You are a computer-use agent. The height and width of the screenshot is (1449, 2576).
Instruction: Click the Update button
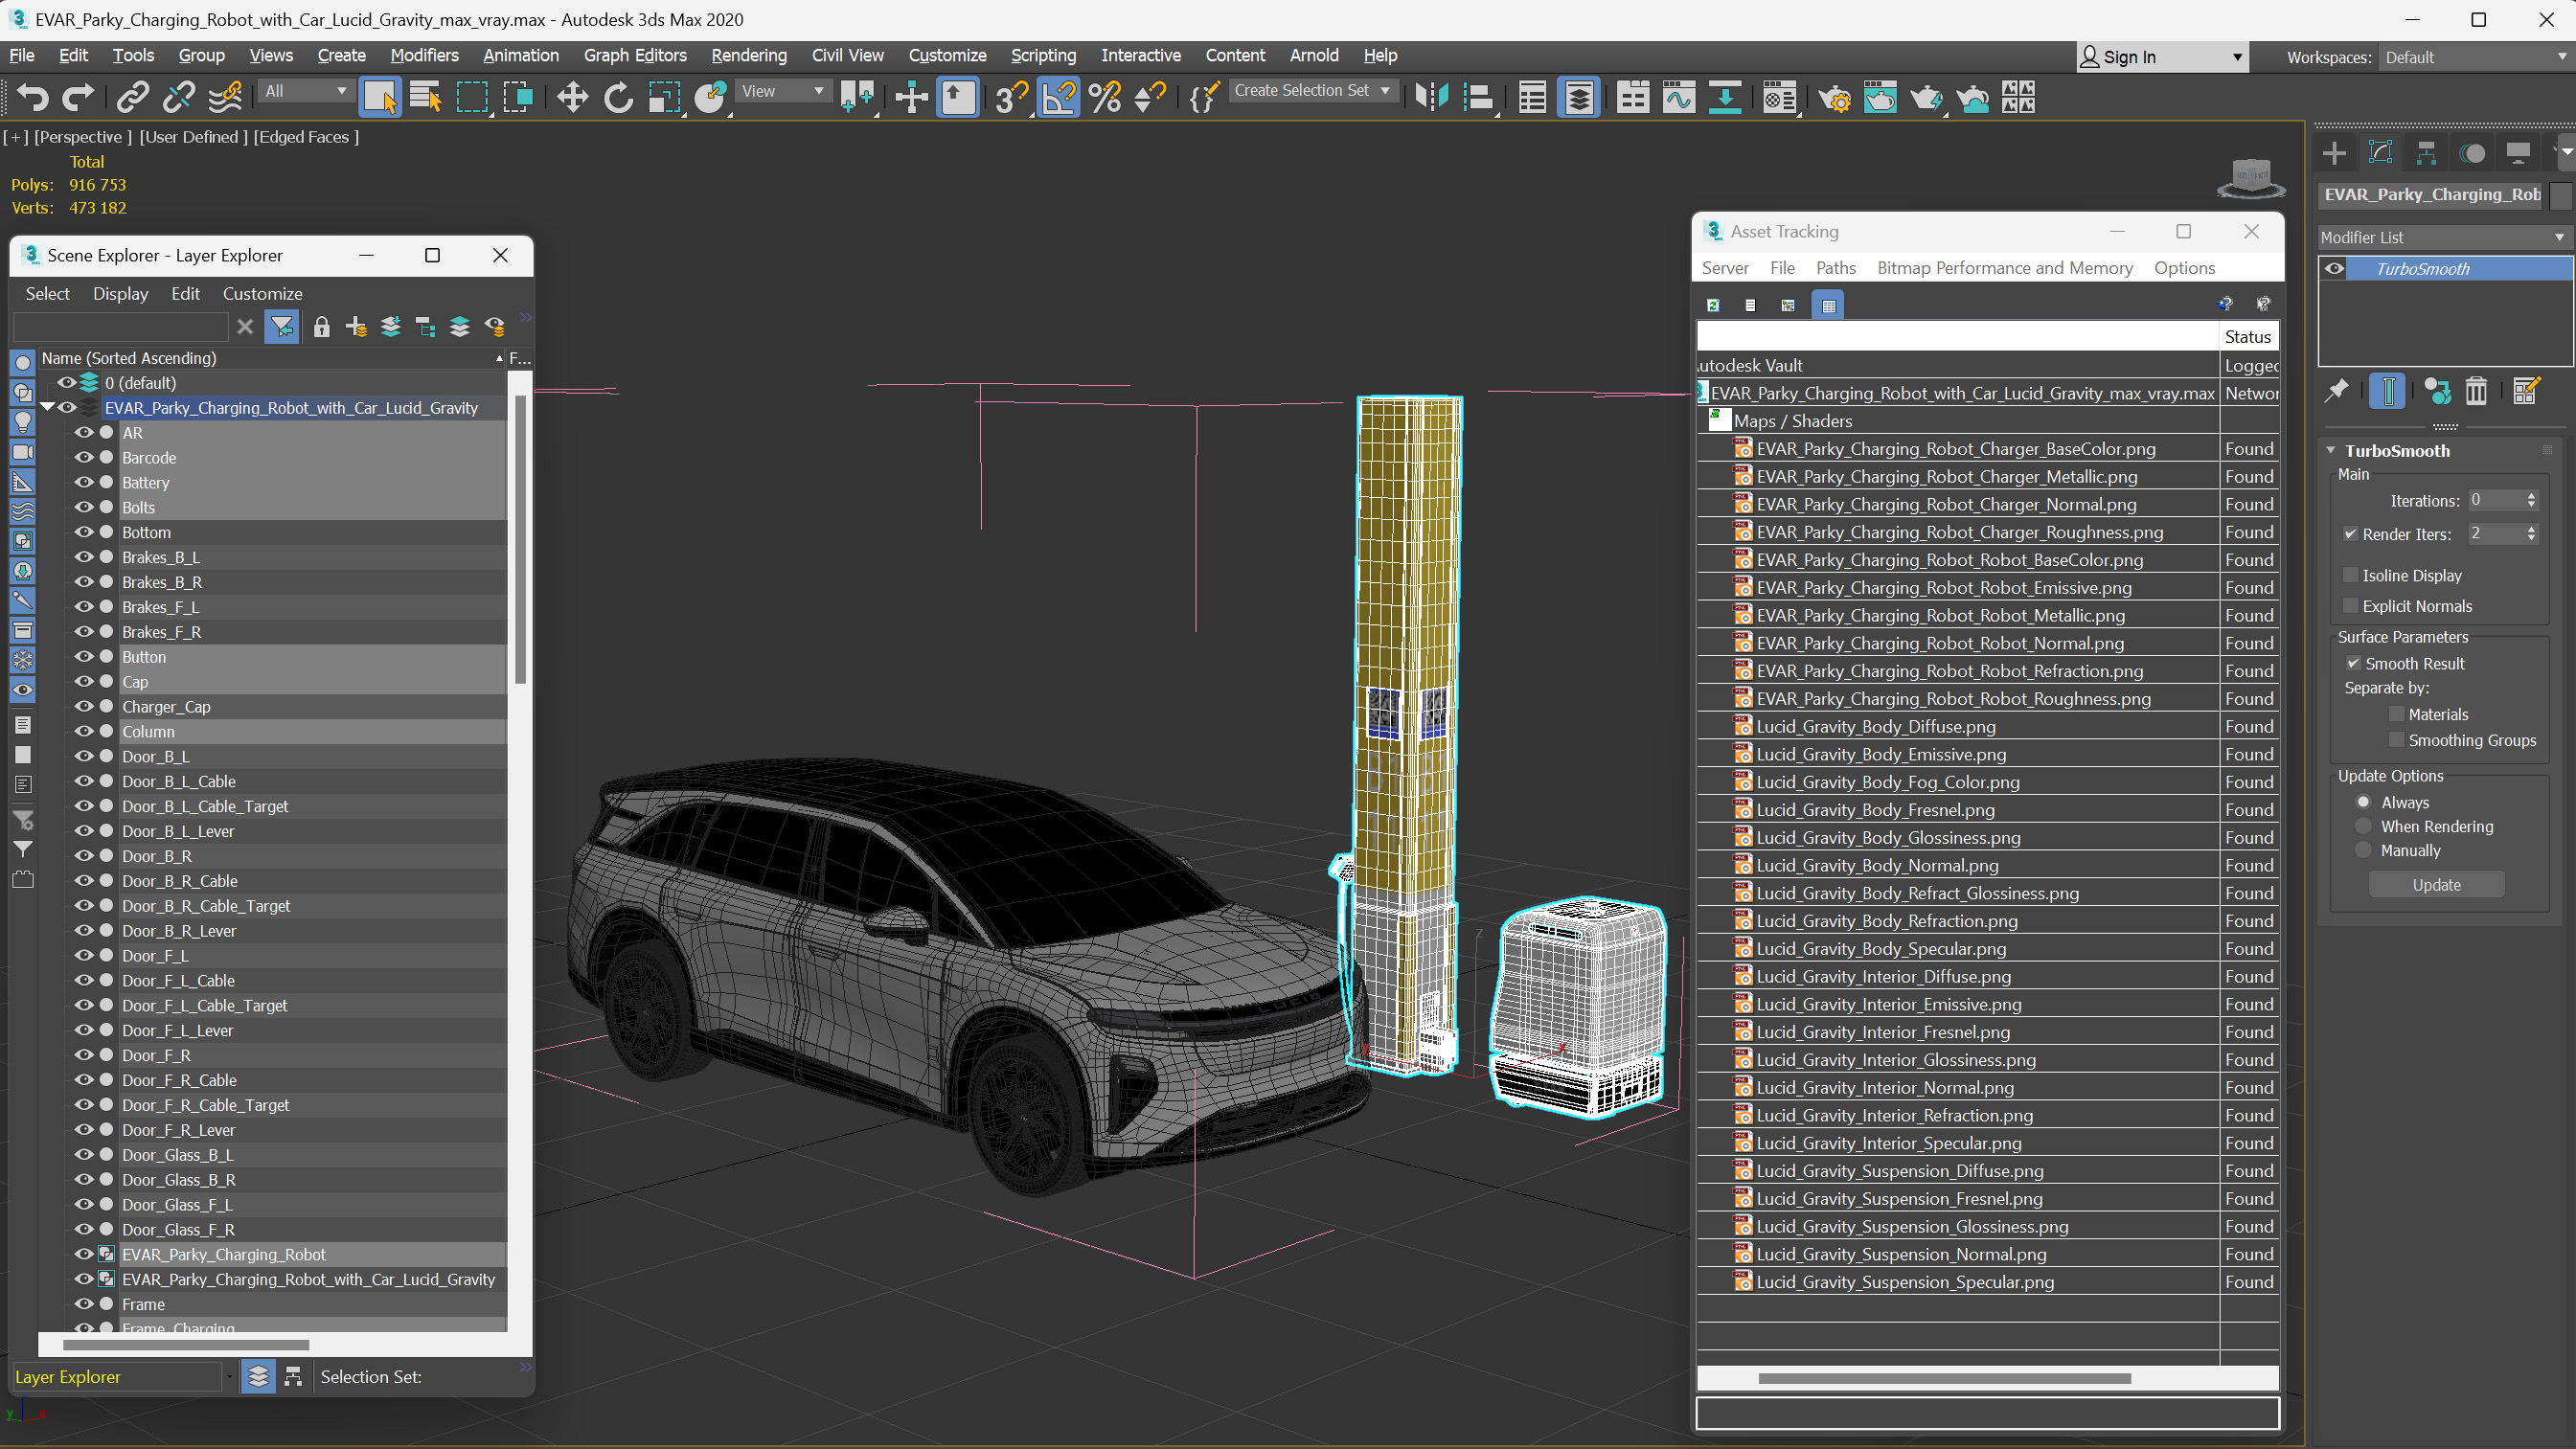point(2436,884)
